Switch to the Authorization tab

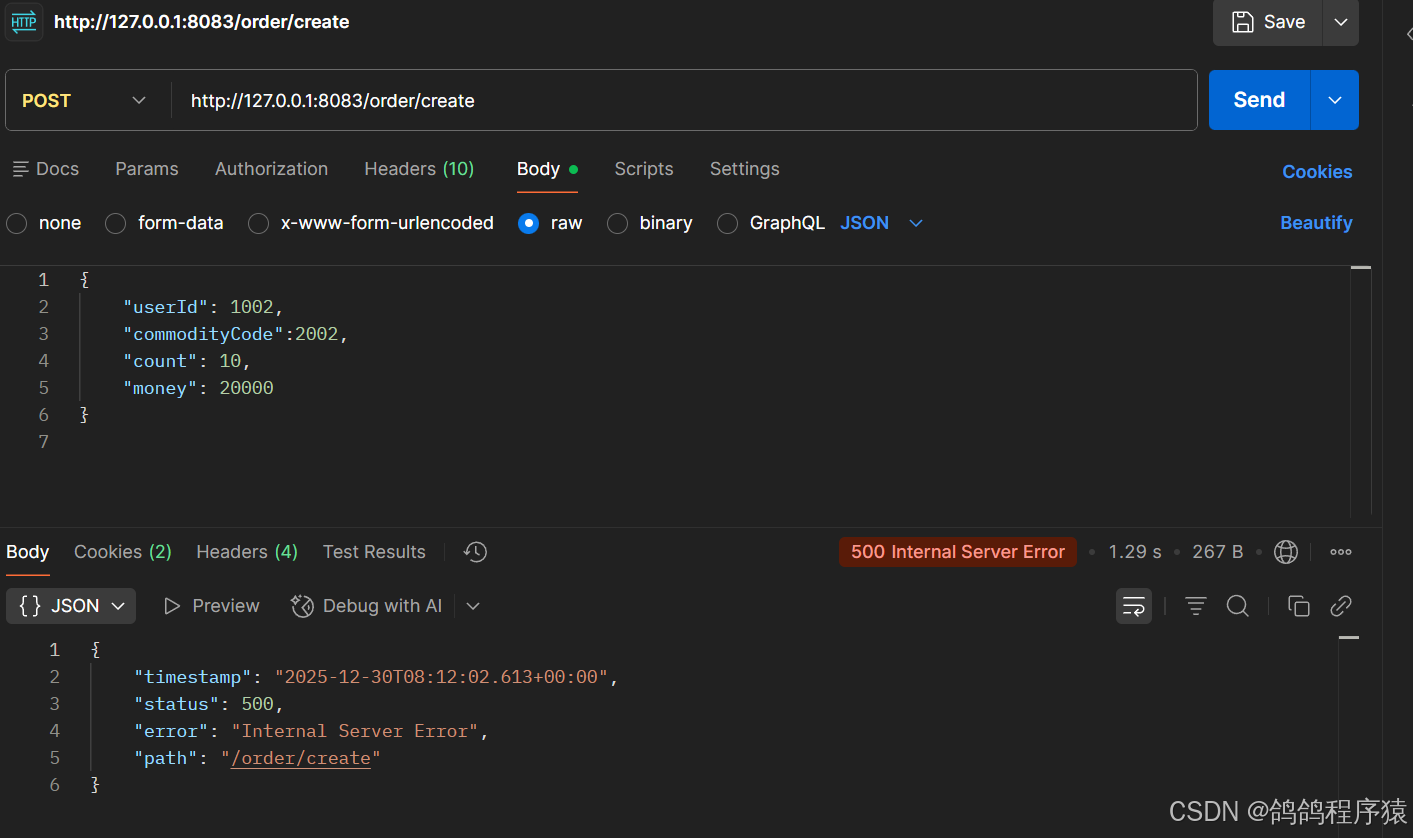271,169
